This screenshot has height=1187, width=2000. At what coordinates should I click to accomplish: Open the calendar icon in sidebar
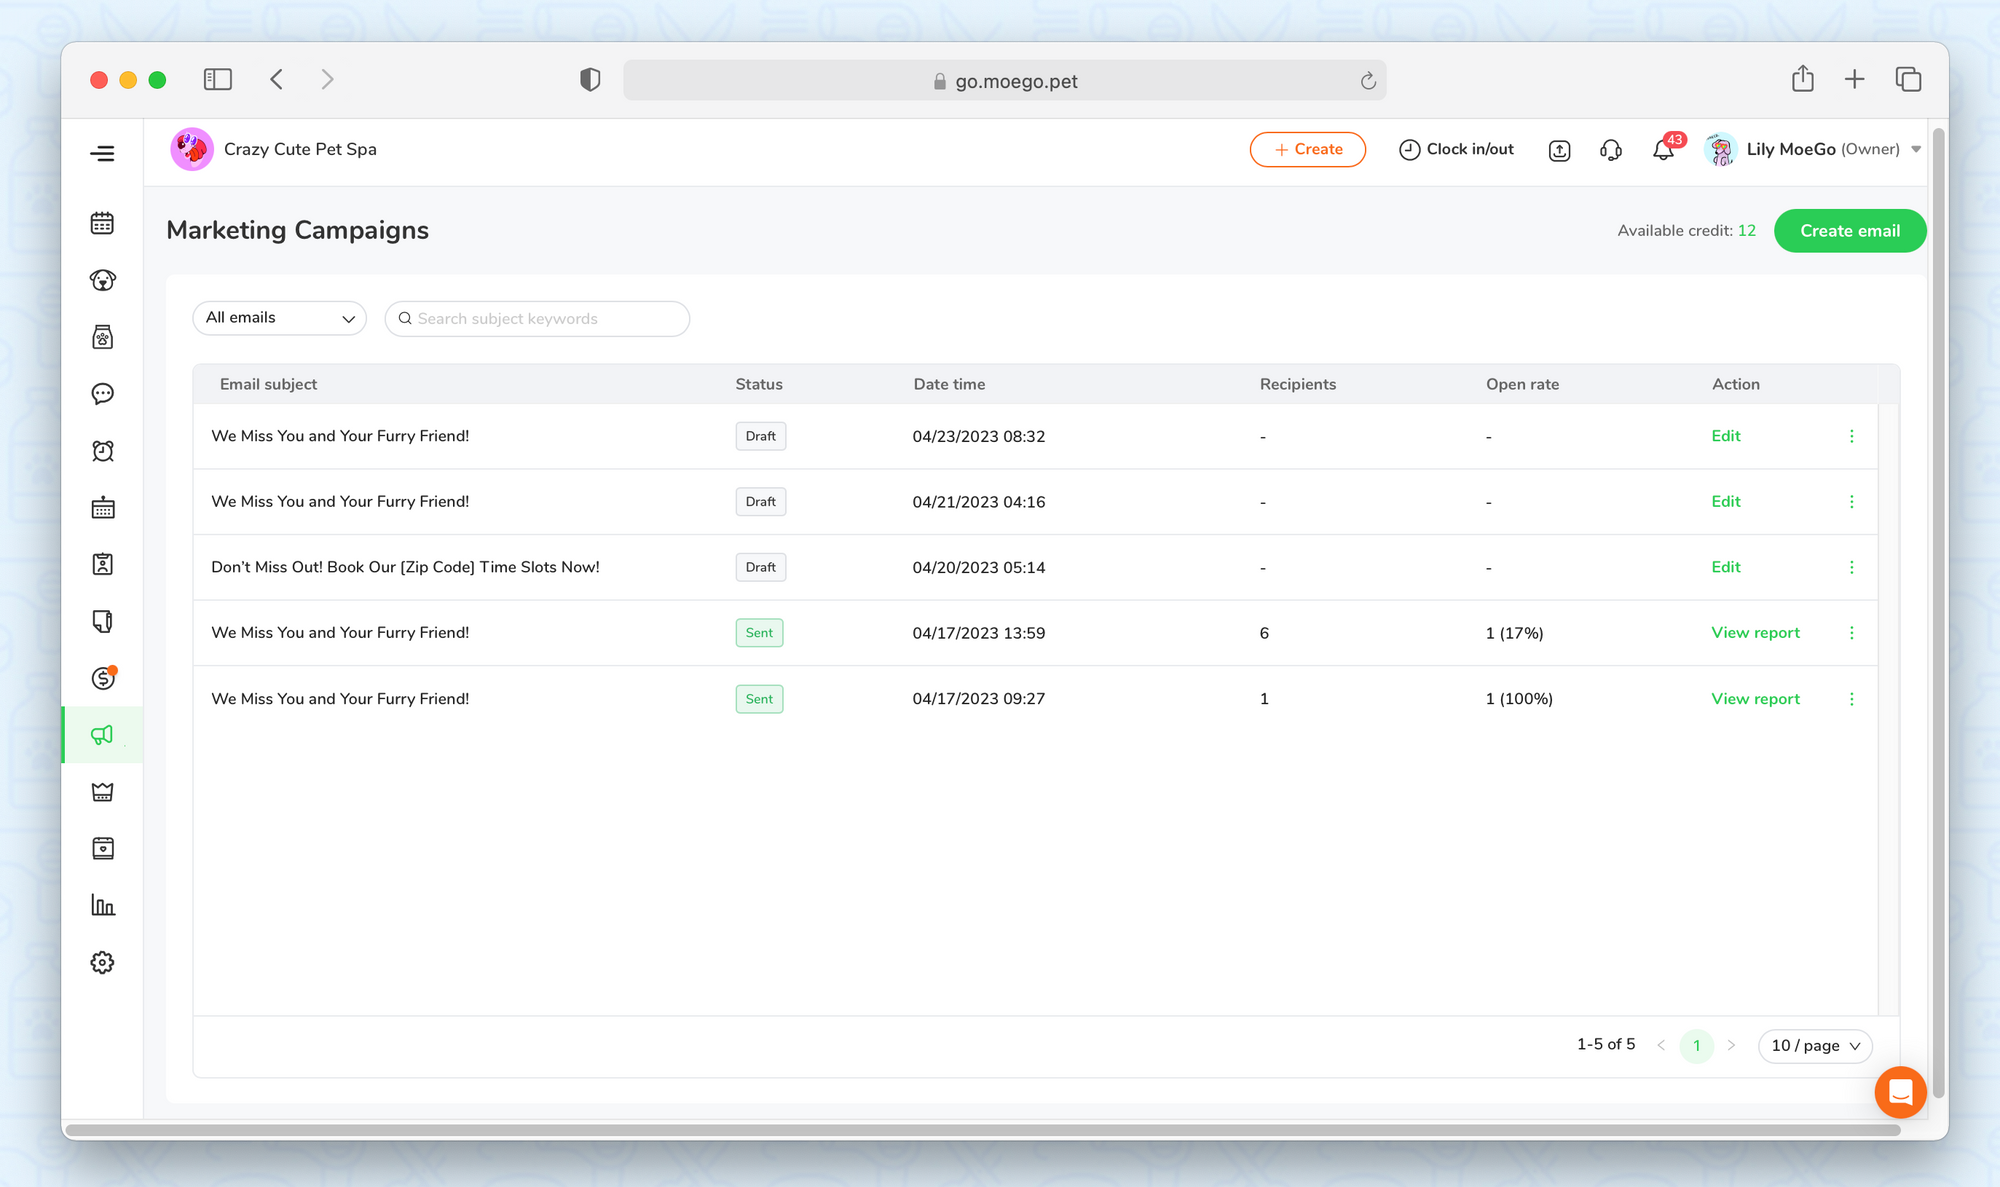click(x=102, y=223)
